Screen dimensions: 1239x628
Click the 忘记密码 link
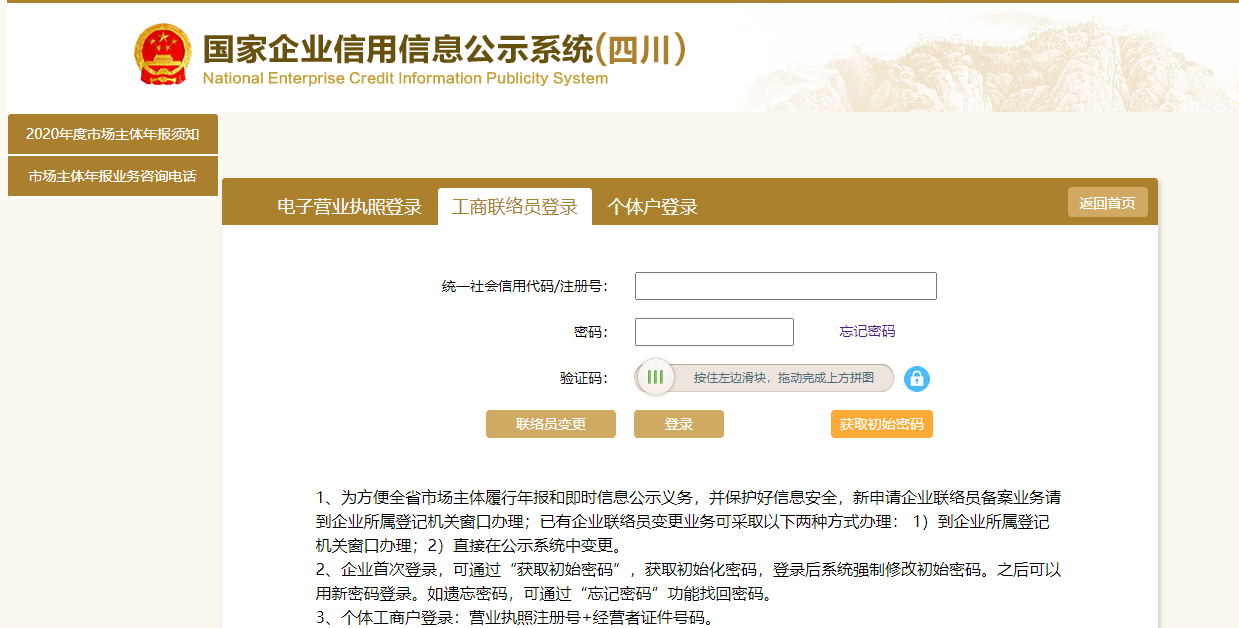coord(867,331)
